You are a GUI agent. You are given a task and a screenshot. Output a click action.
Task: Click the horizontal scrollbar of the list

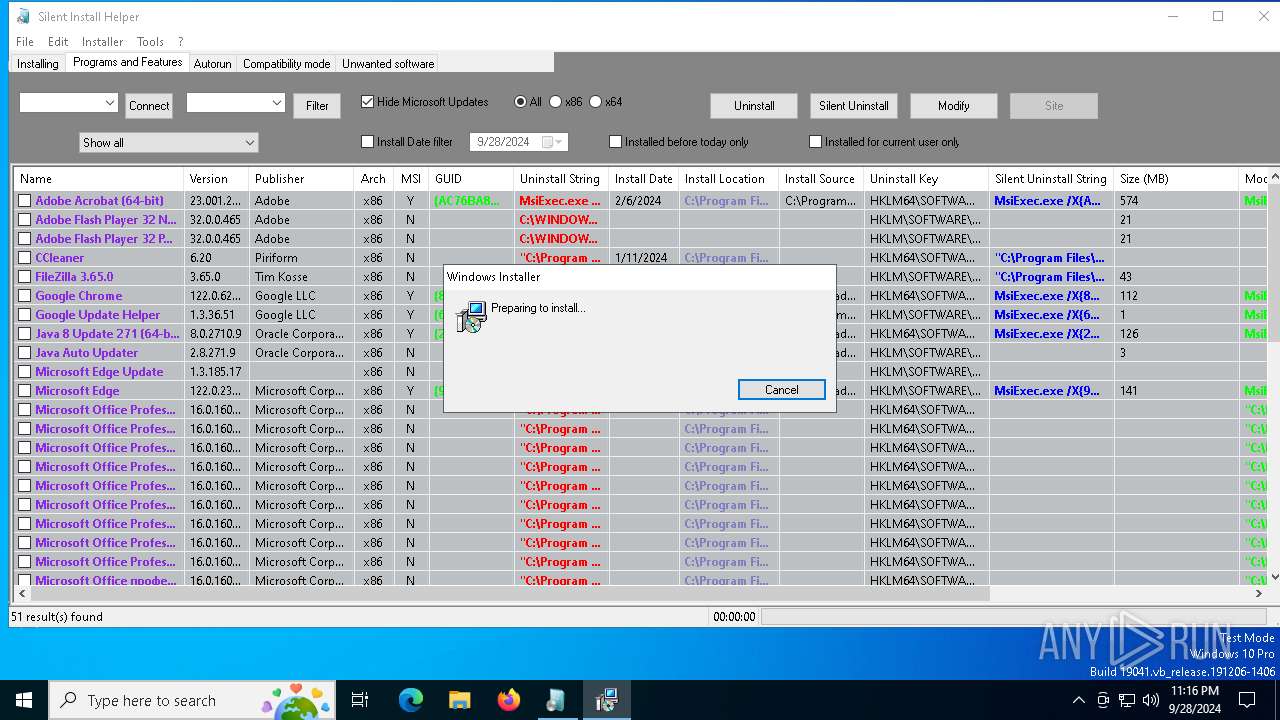click(510, 593)
